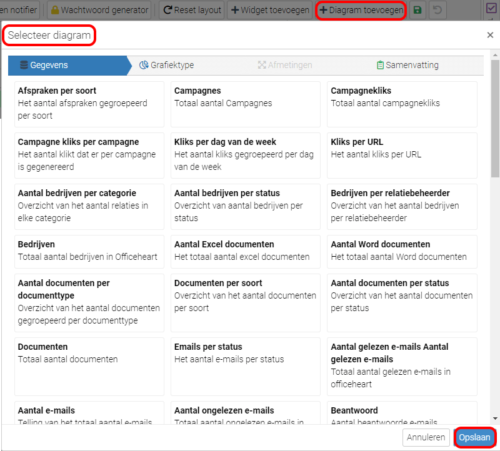Choose Aantal documenten per documenttype
Viewport: 500px width, 451px height.
point(89,303)
